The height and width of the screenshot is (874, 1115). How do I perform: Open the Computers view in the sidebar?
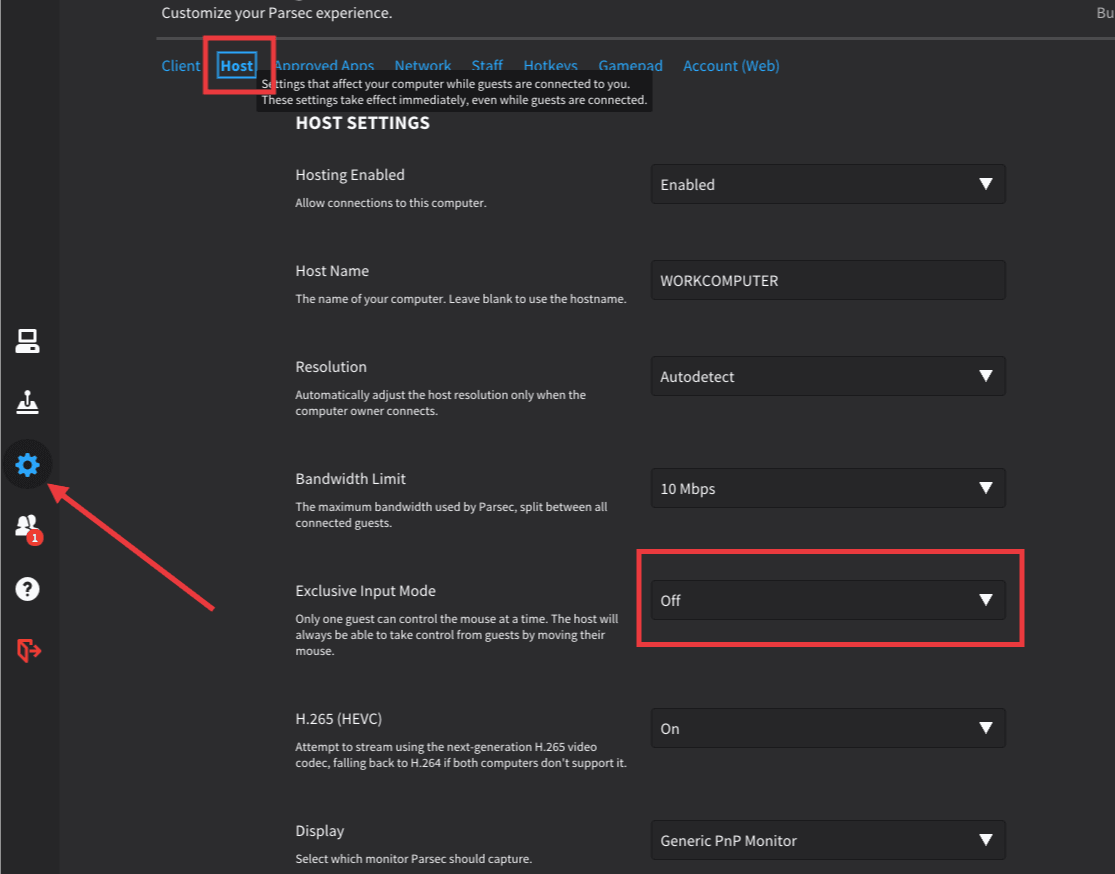tap(27, 342)
